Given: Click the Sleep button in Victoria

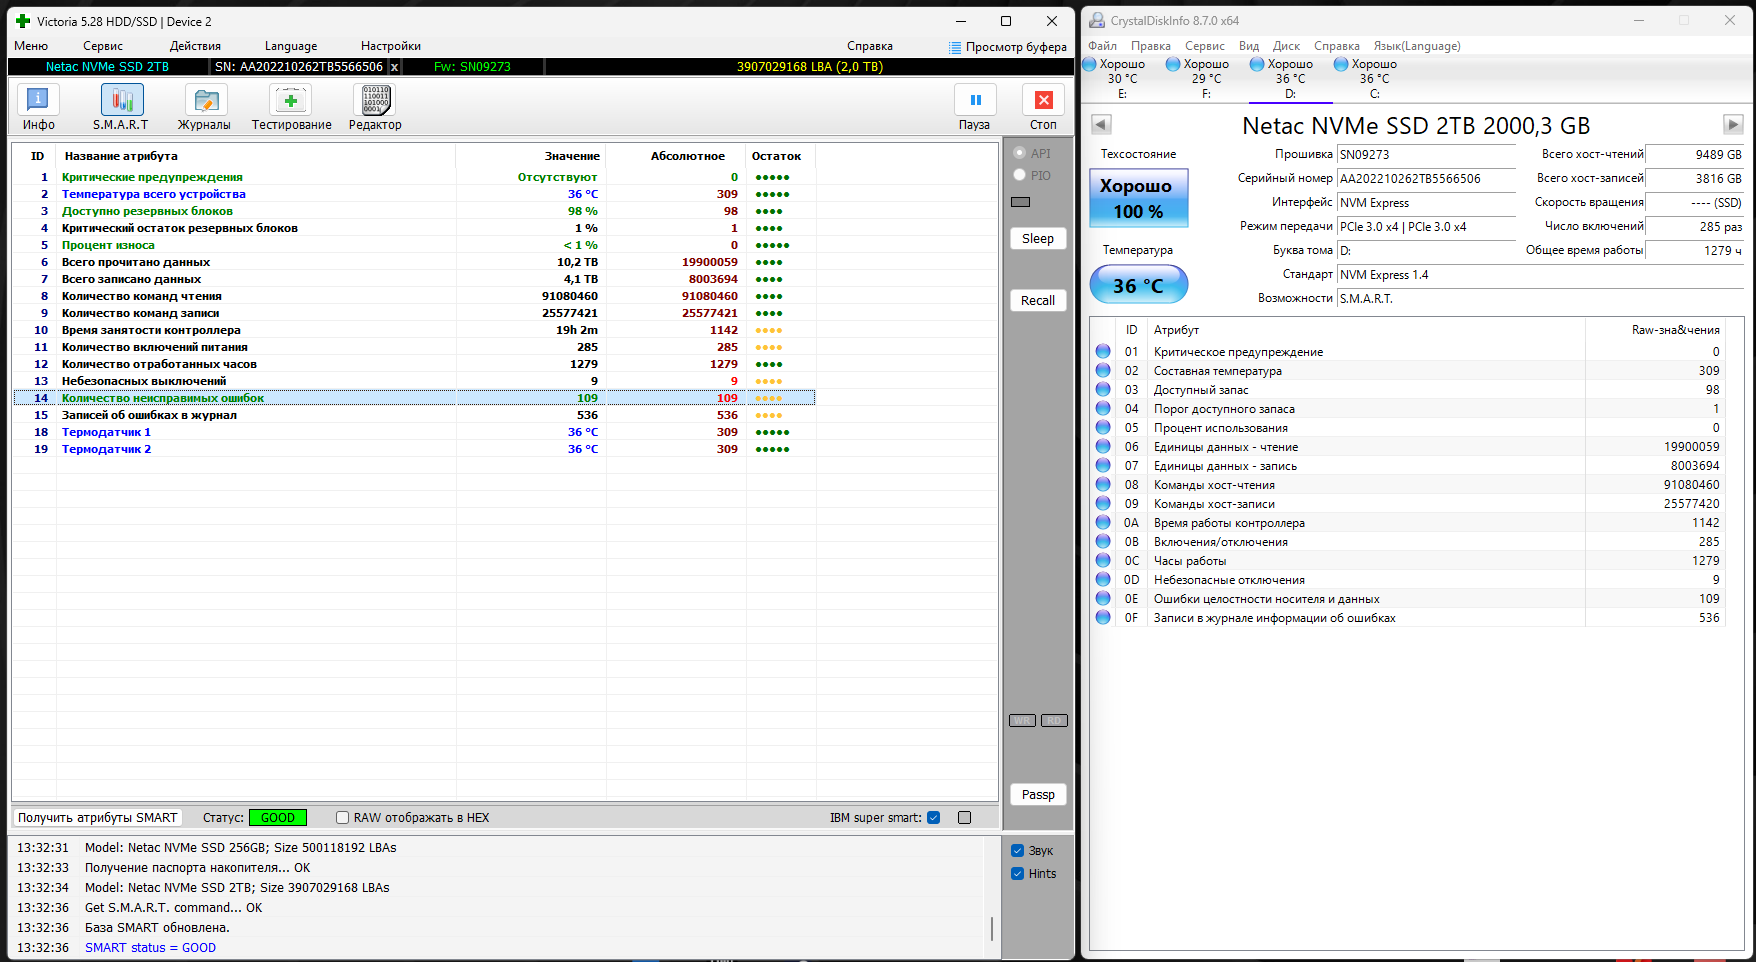Looking at the screenshot, I should pos(1038,239).
